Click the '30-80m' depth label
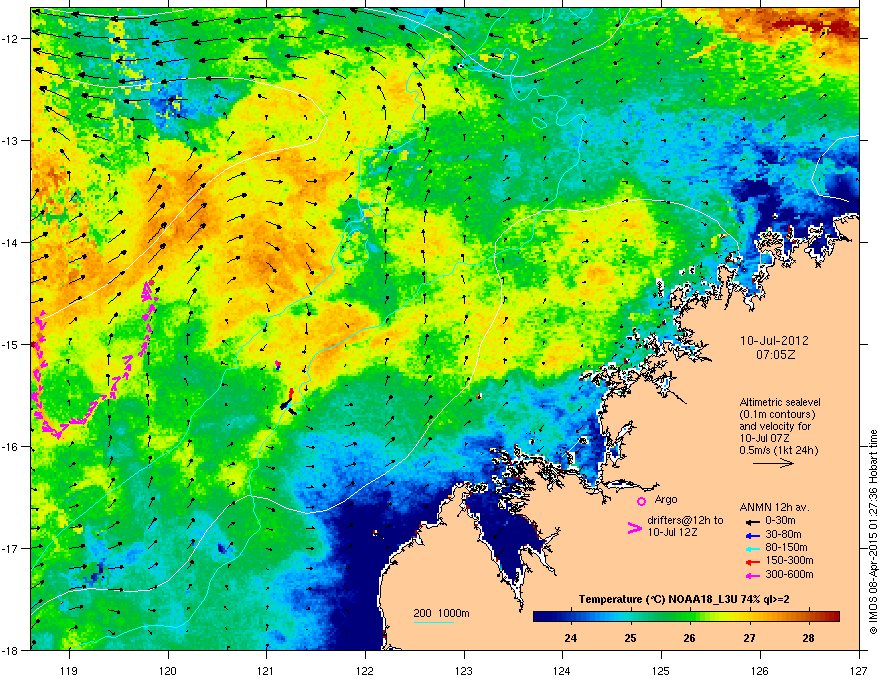This screenshot has height=680, width=880. pos(783,535)
